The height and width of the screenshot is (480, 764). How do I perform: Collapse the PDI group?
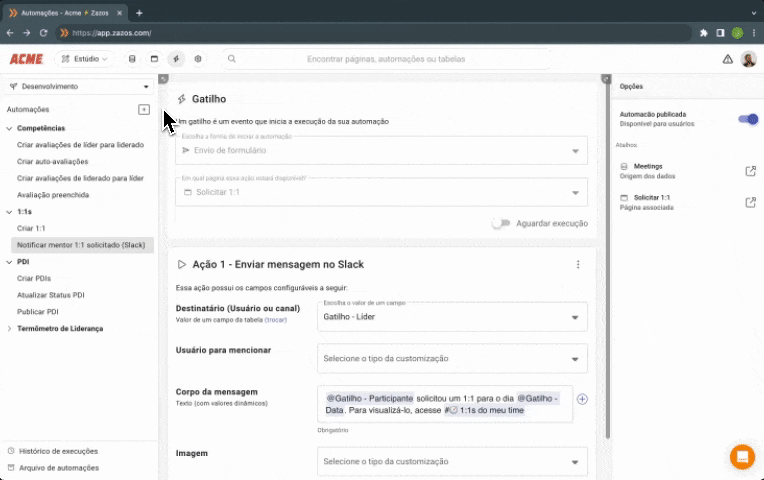coord(9,262)
